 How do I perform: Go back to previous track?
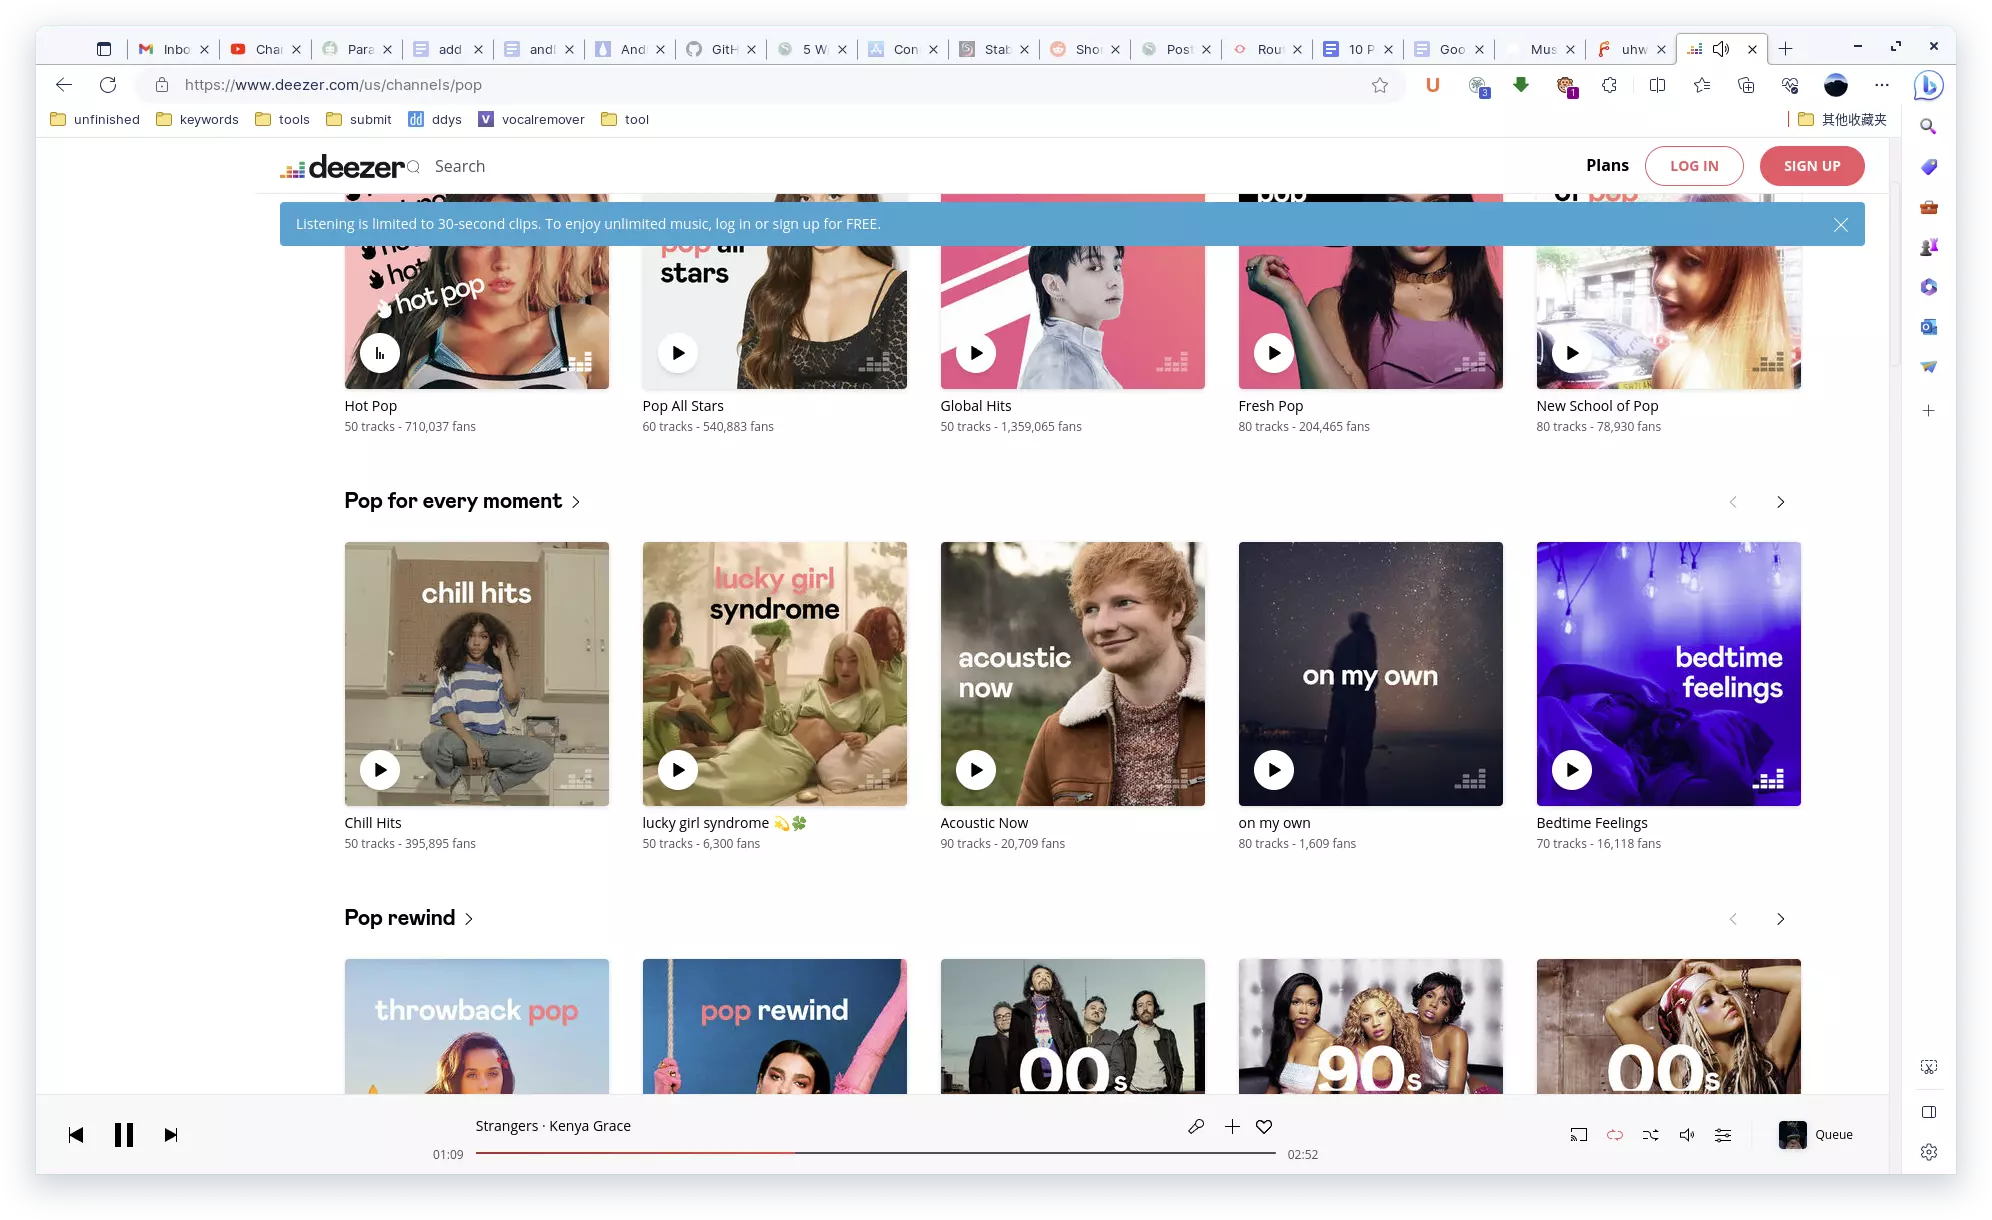coord(76,1134)
